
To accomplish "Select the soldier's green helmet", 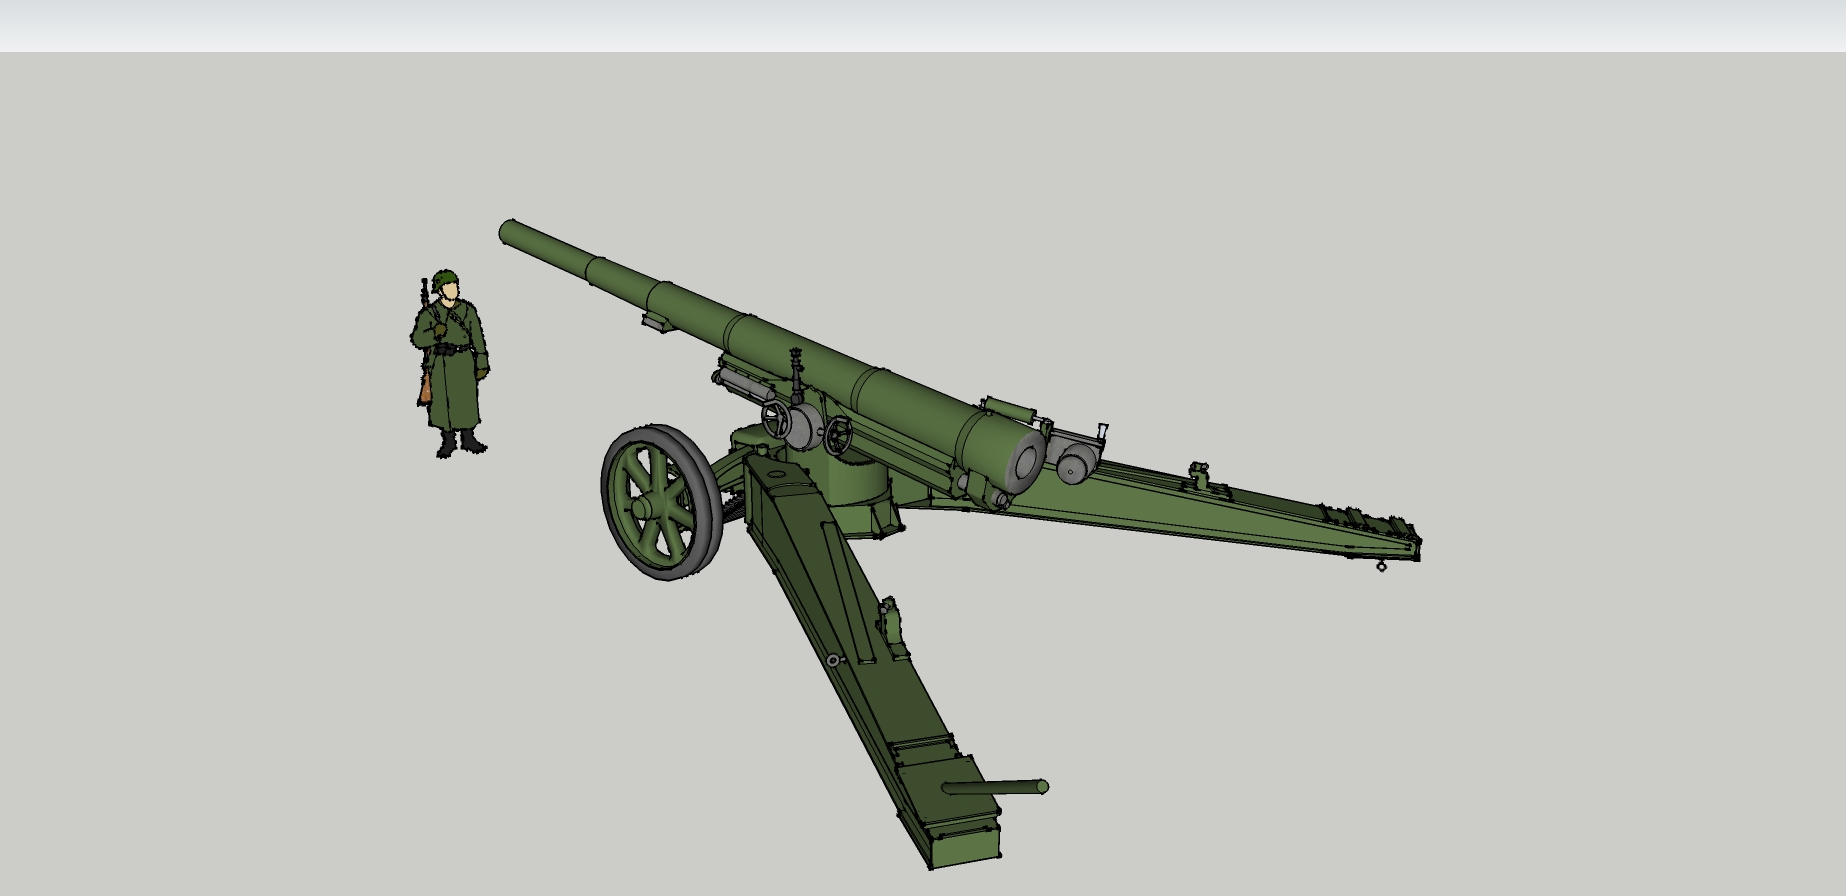I will tap(446, 278).
